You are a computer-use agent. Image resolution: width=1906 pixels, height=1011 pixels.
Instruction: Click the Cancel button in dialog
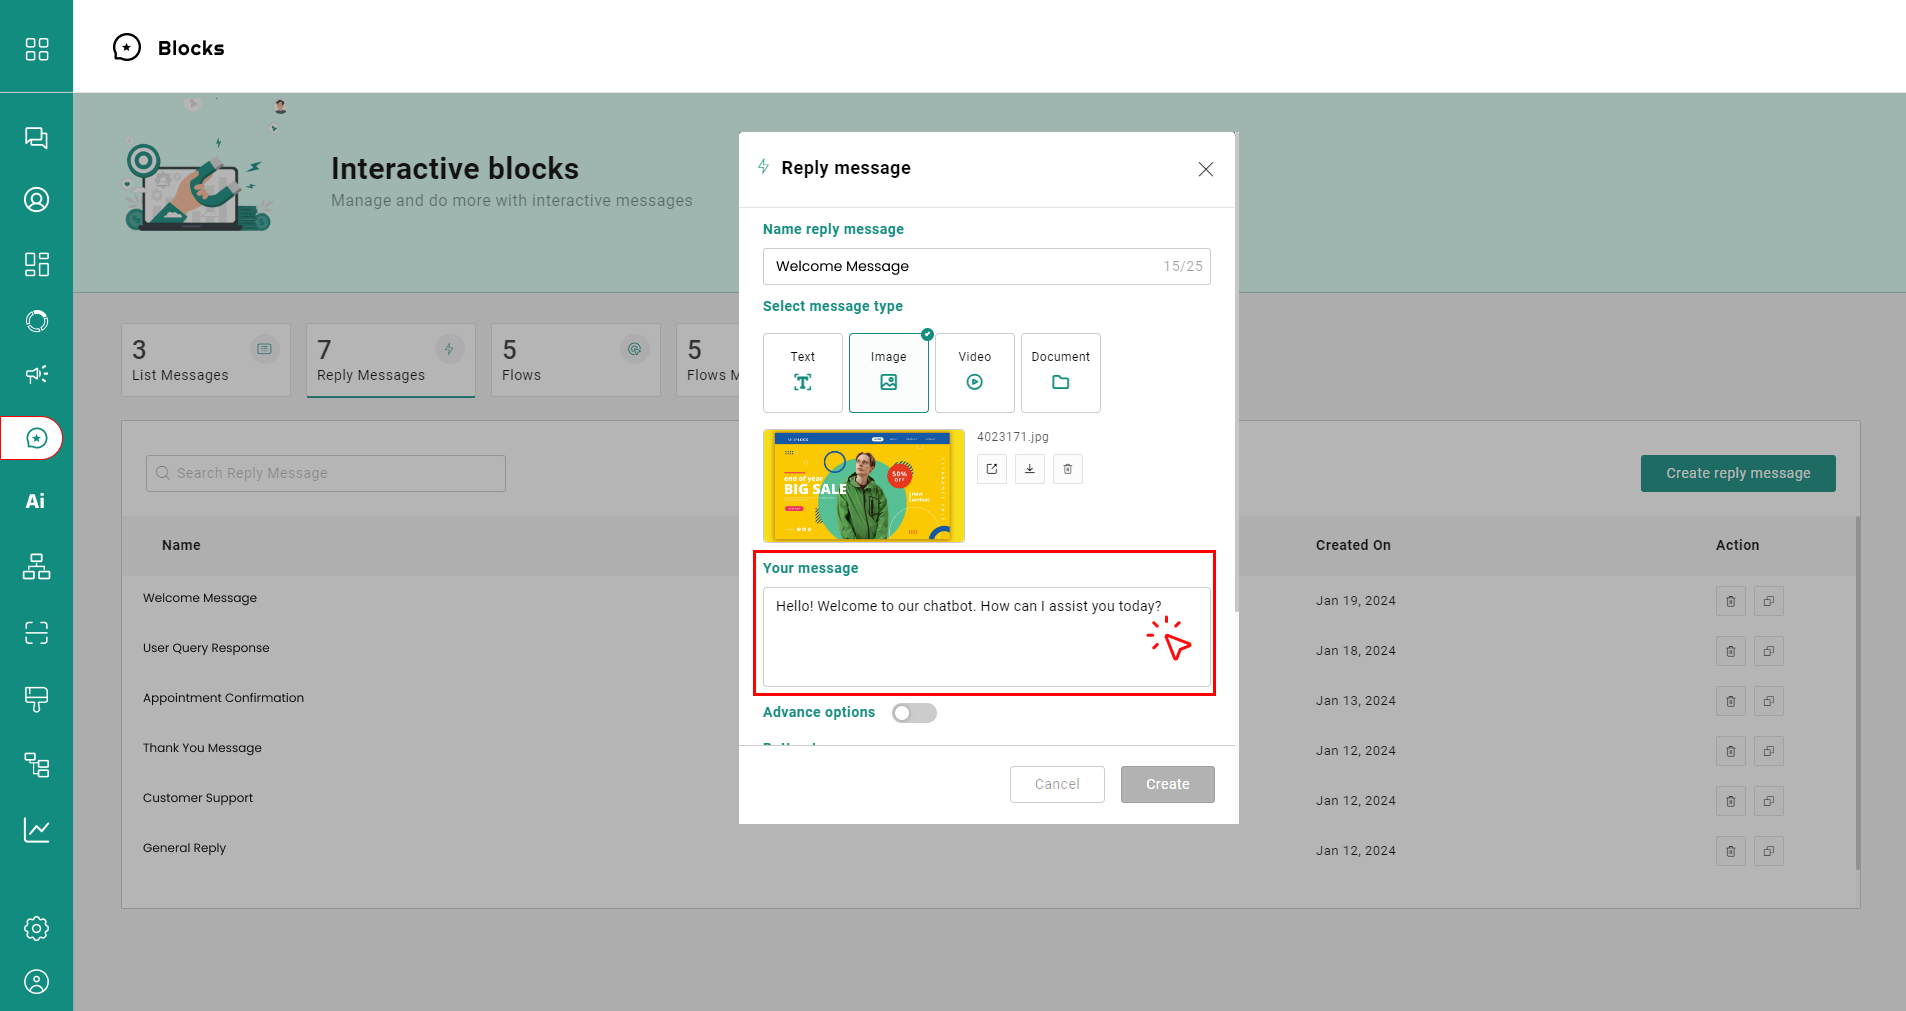[1056, 784]
